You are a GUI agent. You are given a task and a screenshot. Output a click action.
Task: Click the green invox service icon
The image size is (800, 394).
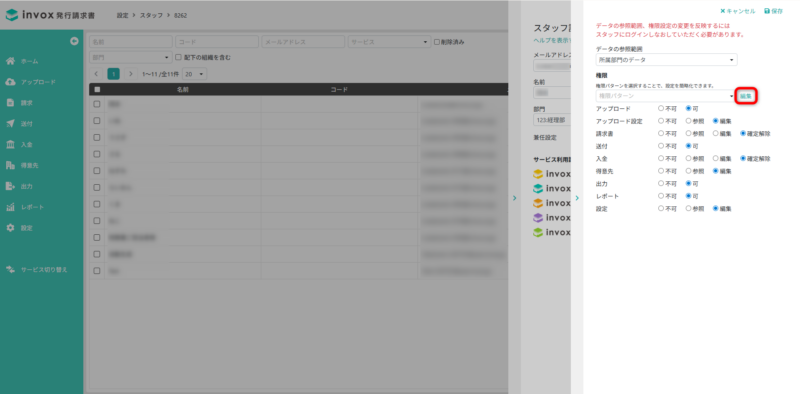pos(538,232)
